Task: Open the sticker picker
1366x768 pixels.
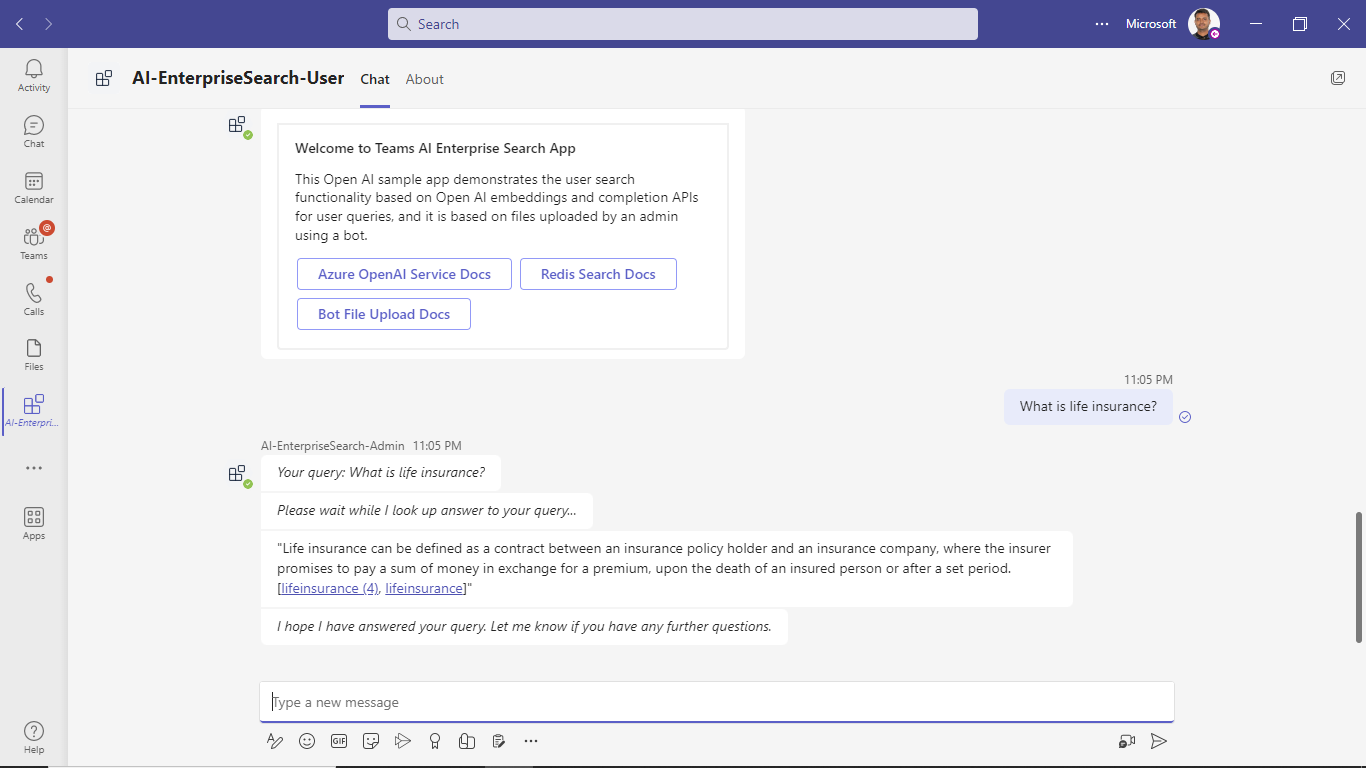Action: coord(371,741)
